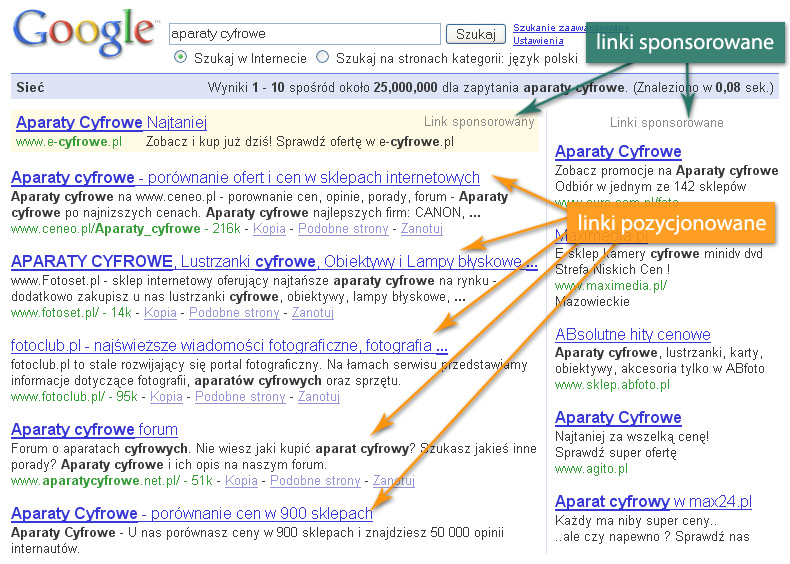This screenshot has height=564, width=790.
Task: Click green URL 'www.aparatycyfrowe.net.pl/'
Action: pyautogui.click(x=95, y=481)
